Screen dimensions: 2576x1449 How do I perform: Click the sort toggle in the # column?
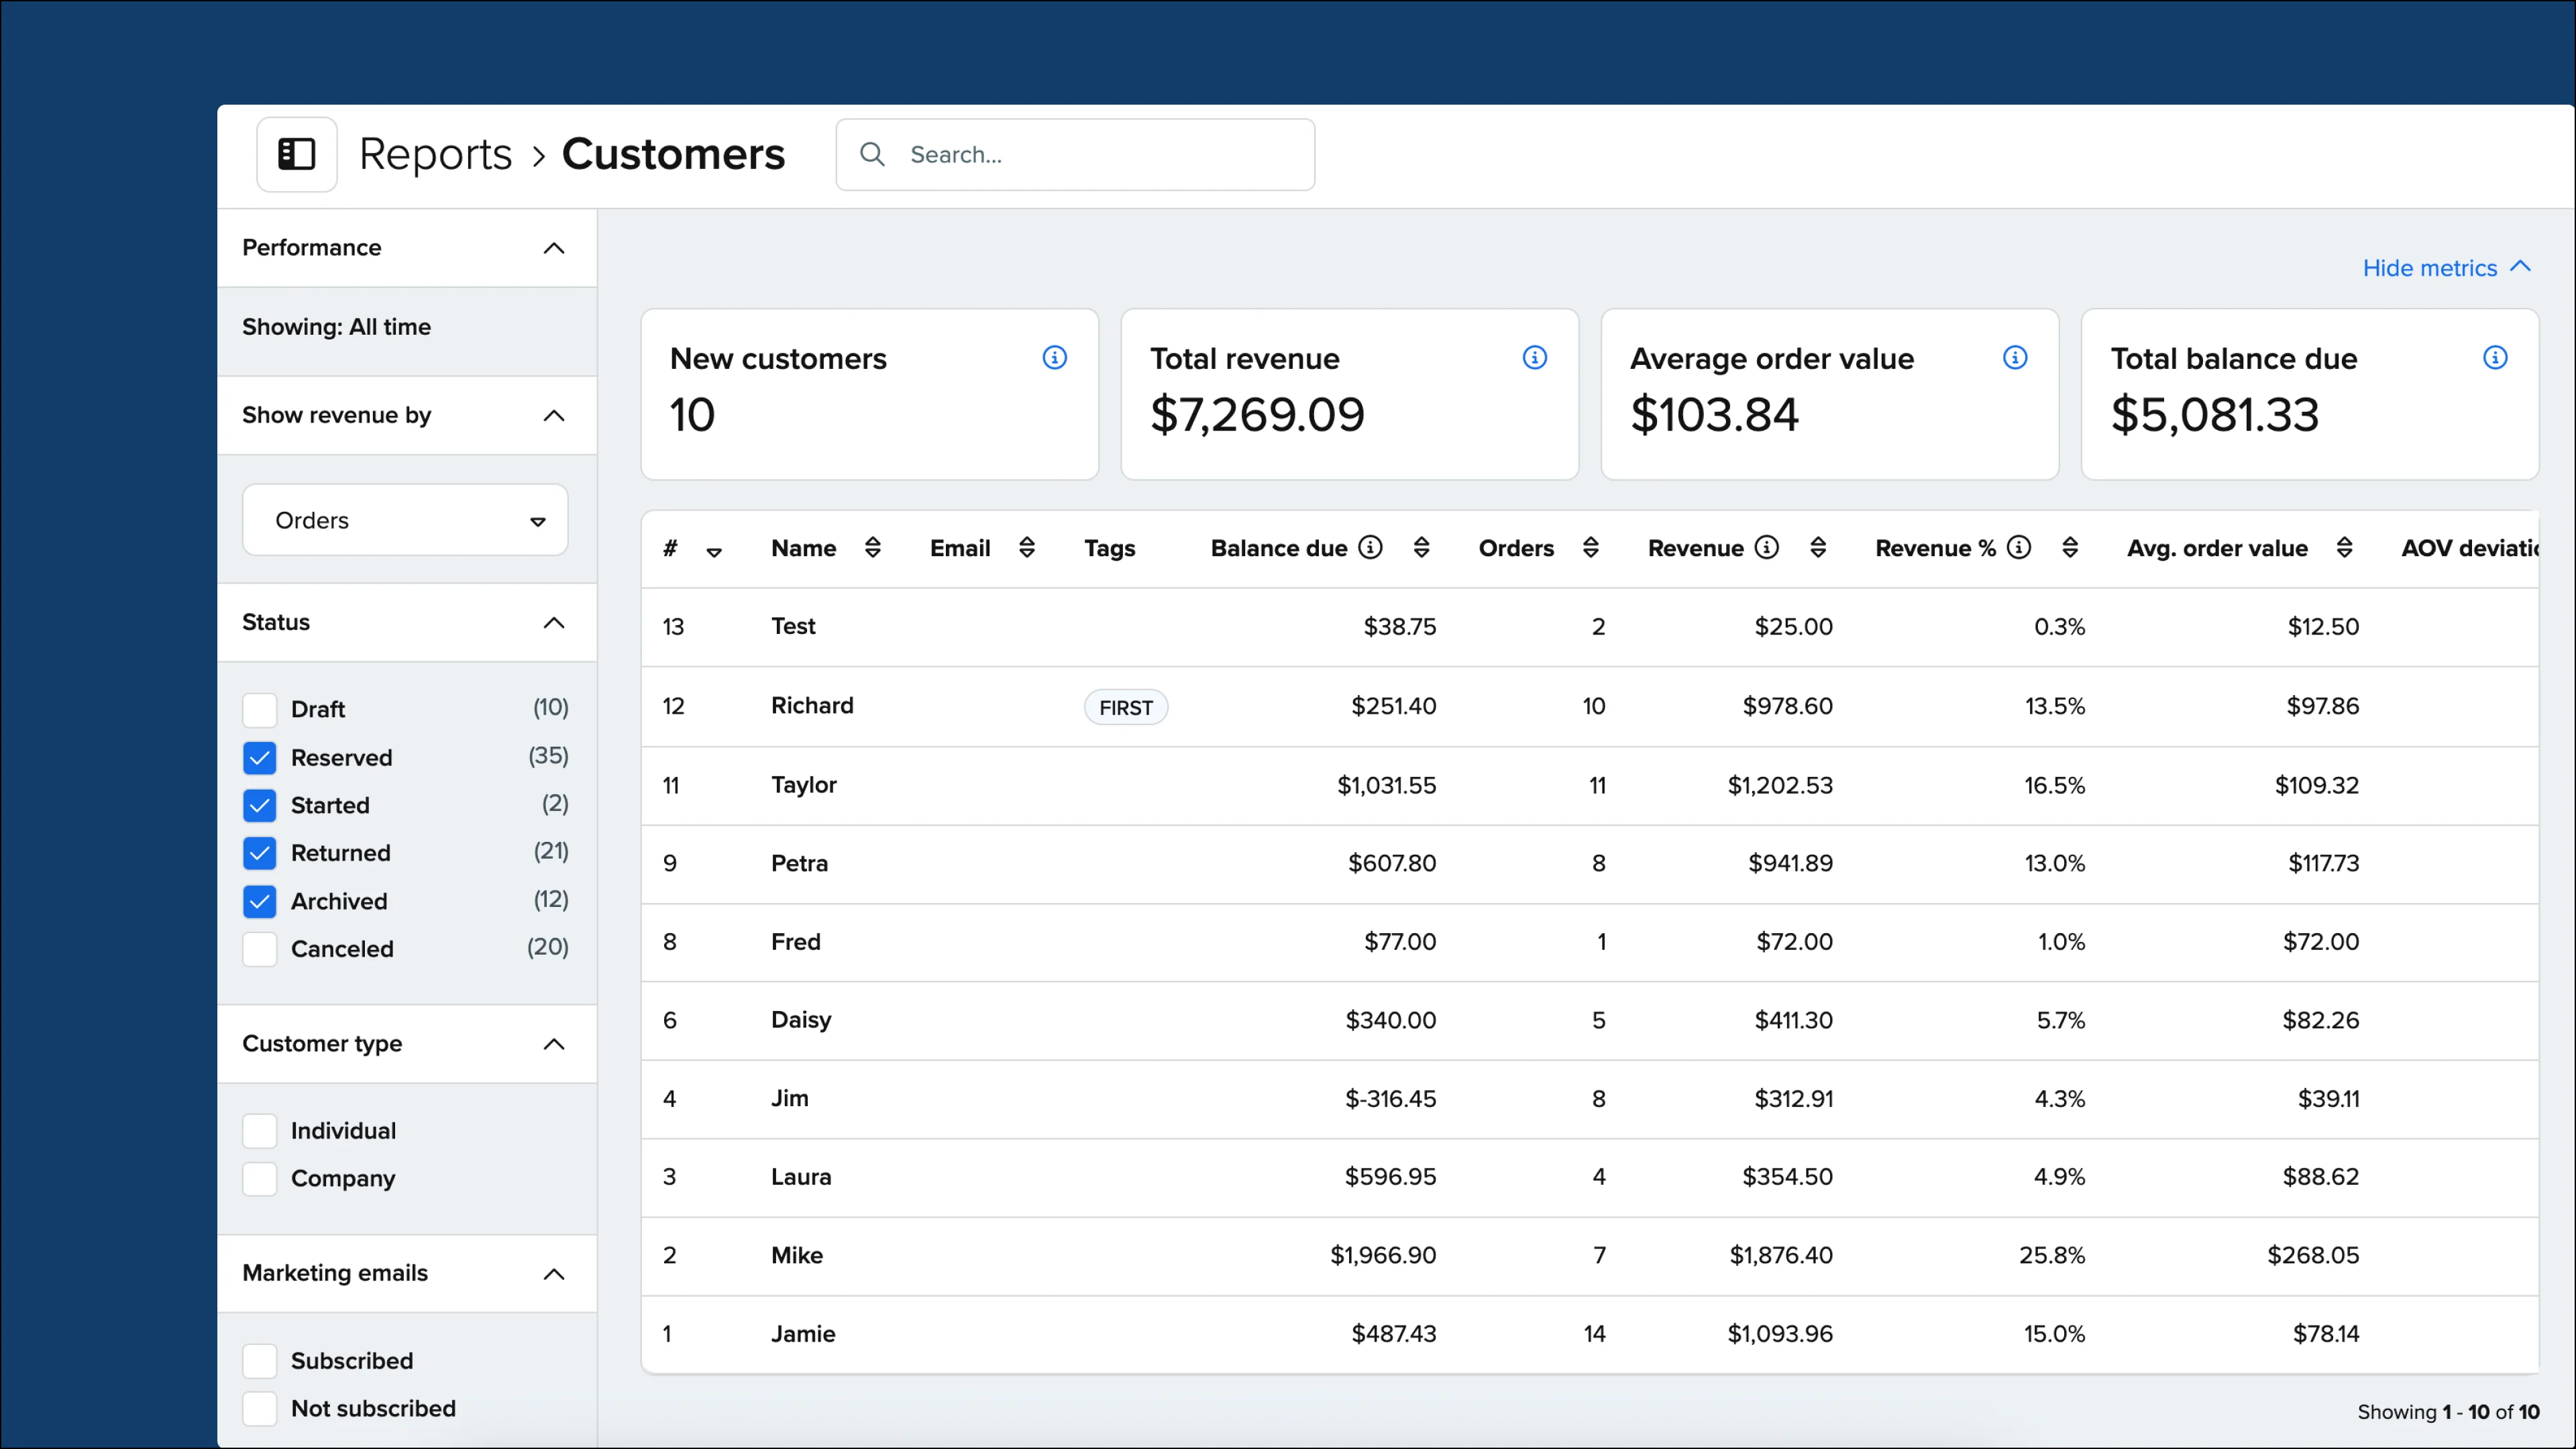(x=714, y=551)
